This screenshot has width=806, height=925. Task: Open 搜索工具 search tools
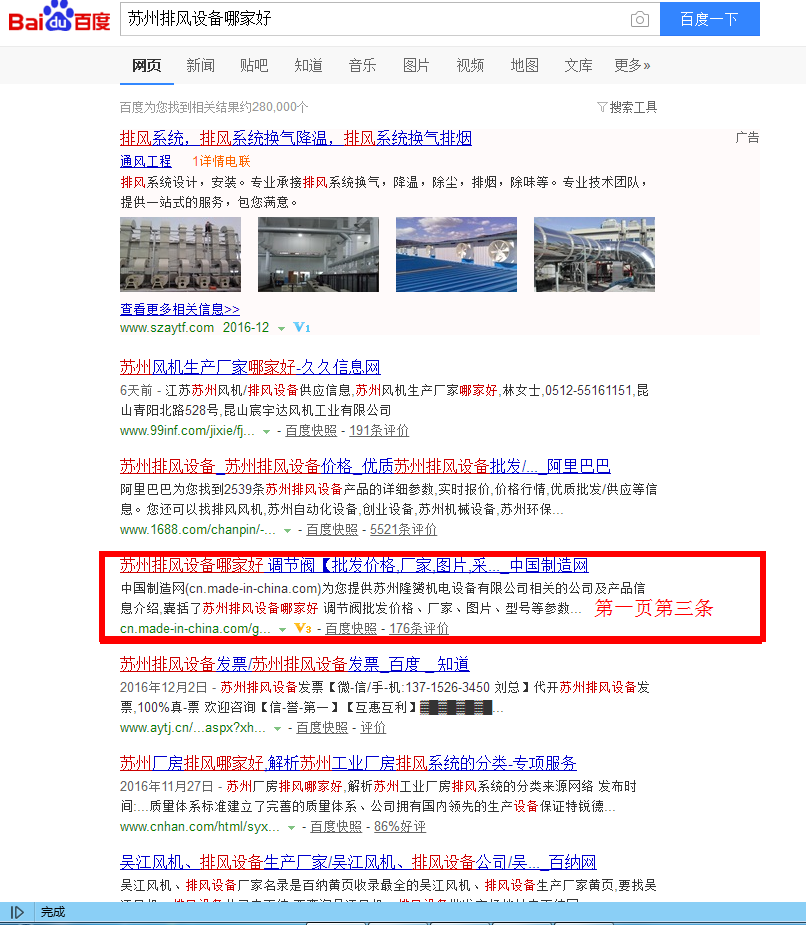coord(633,107)
